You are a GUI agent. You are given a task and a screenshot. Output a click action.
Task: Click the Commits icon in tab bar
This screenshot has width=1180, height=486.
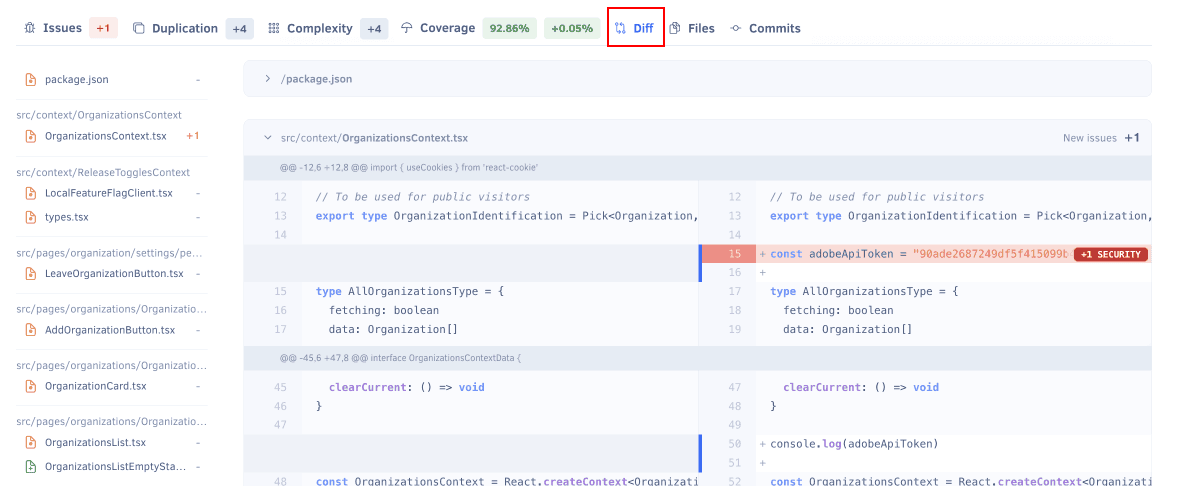pyautogui.click(x=736, y=28)
